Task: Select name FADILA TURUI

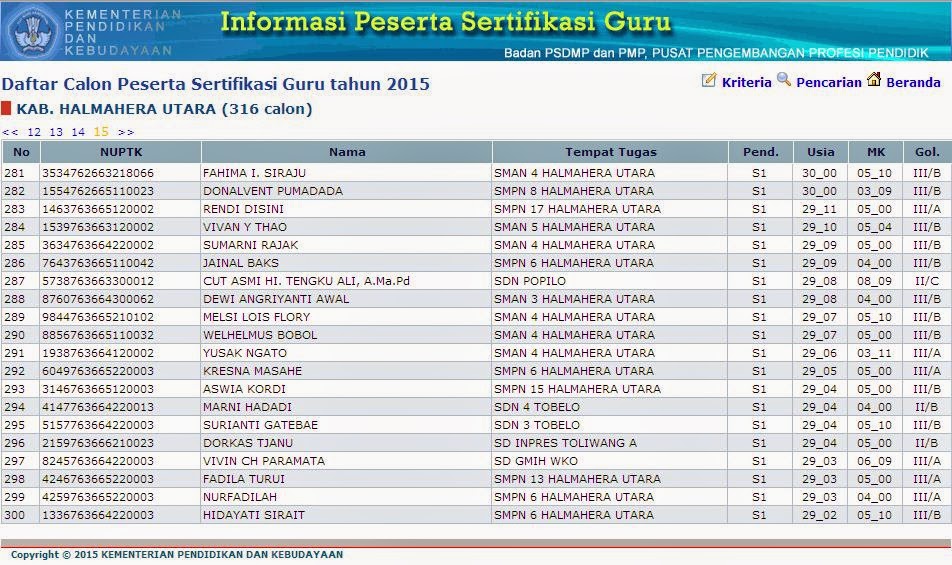Action: (243, 479)
